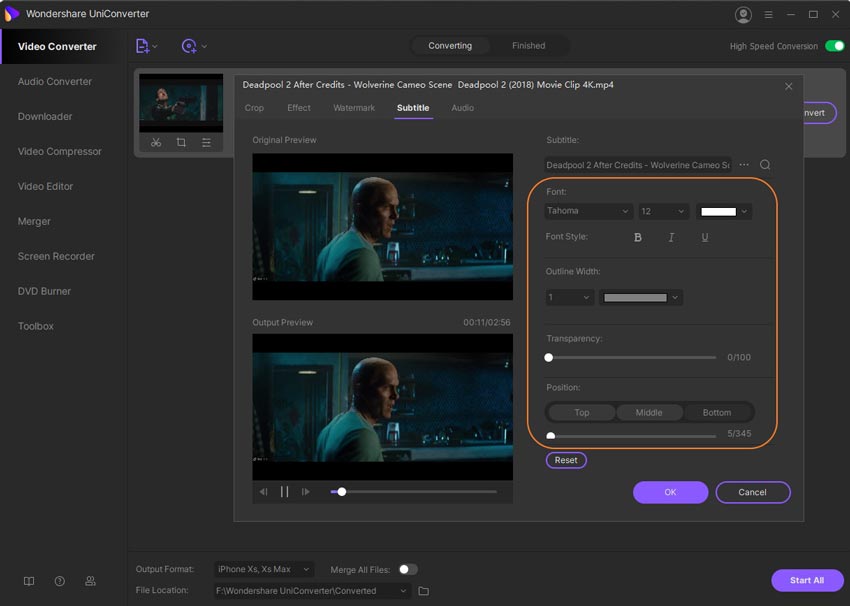Viewport: 850px width, 606px height.
Task: Open the File Location dropdown
Action: pos(312,591)
